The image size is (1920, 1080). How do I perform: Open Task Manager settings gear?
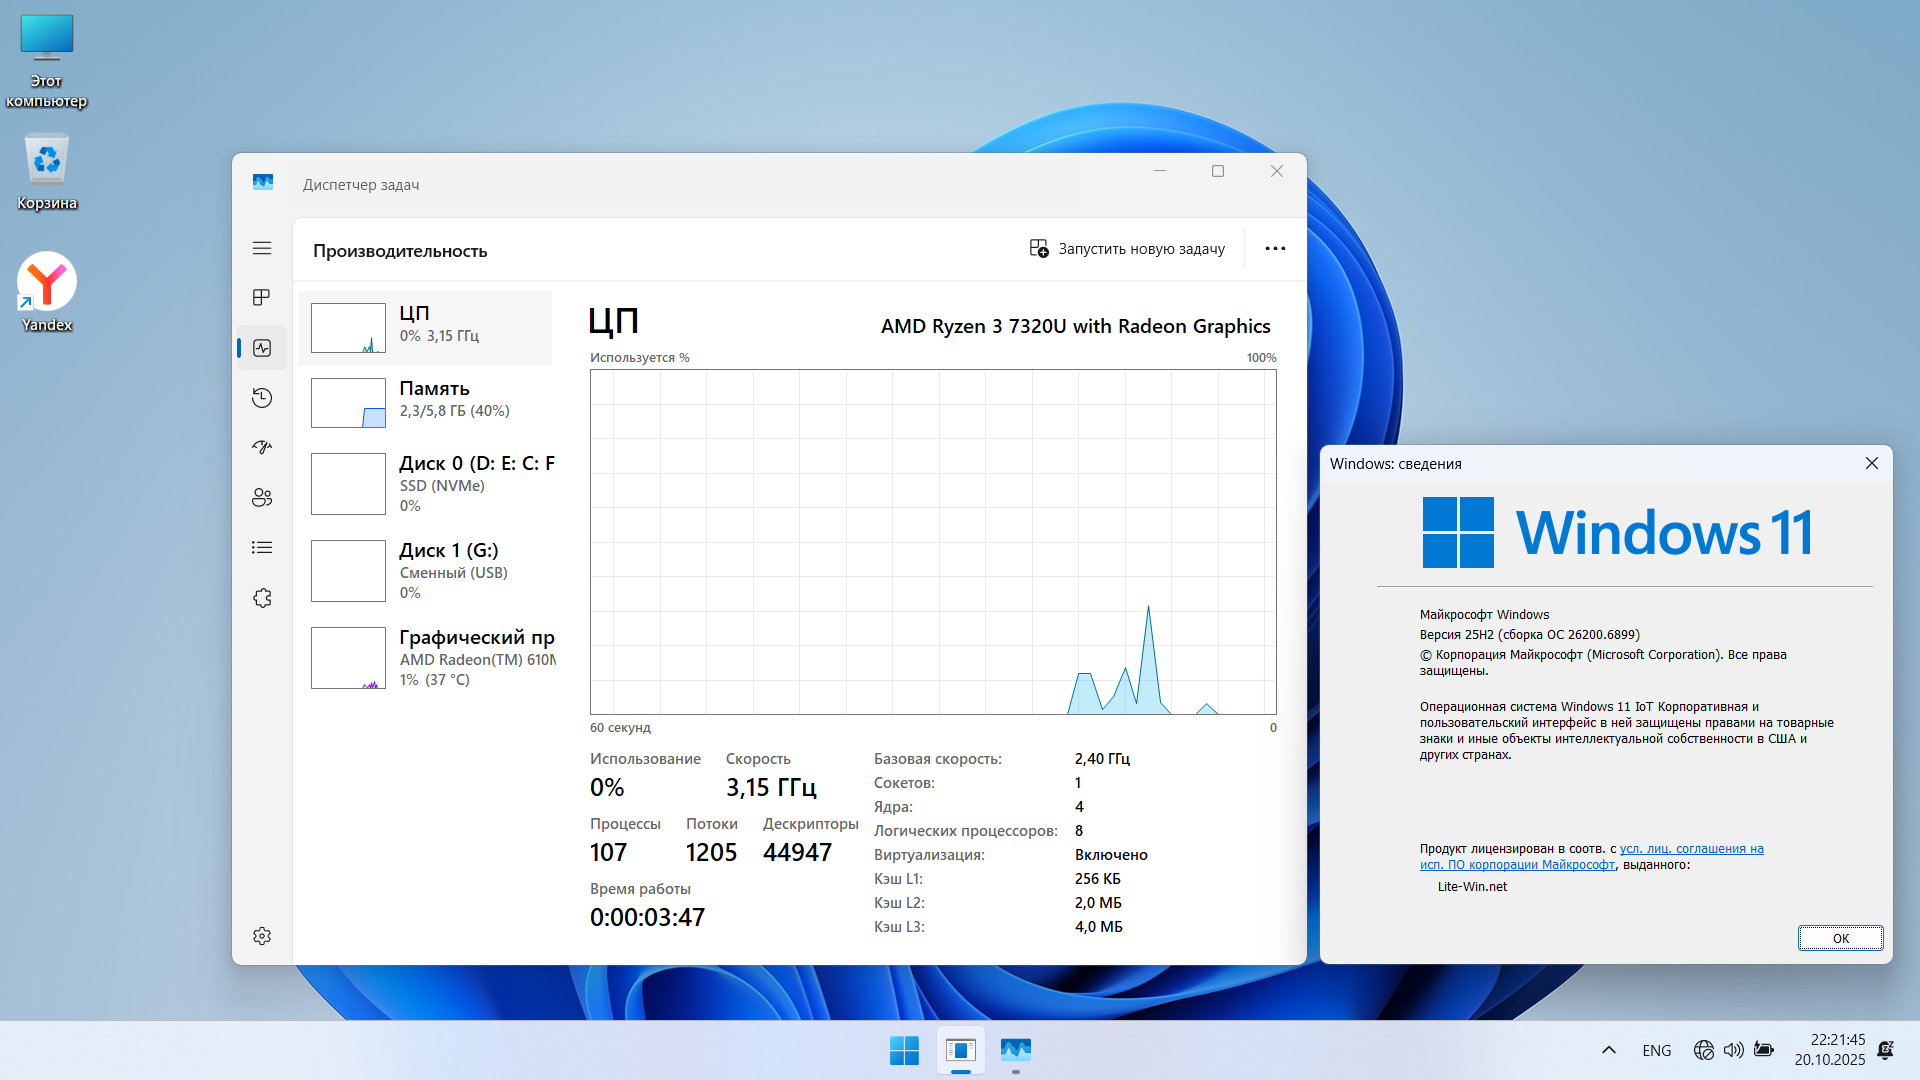262,936
